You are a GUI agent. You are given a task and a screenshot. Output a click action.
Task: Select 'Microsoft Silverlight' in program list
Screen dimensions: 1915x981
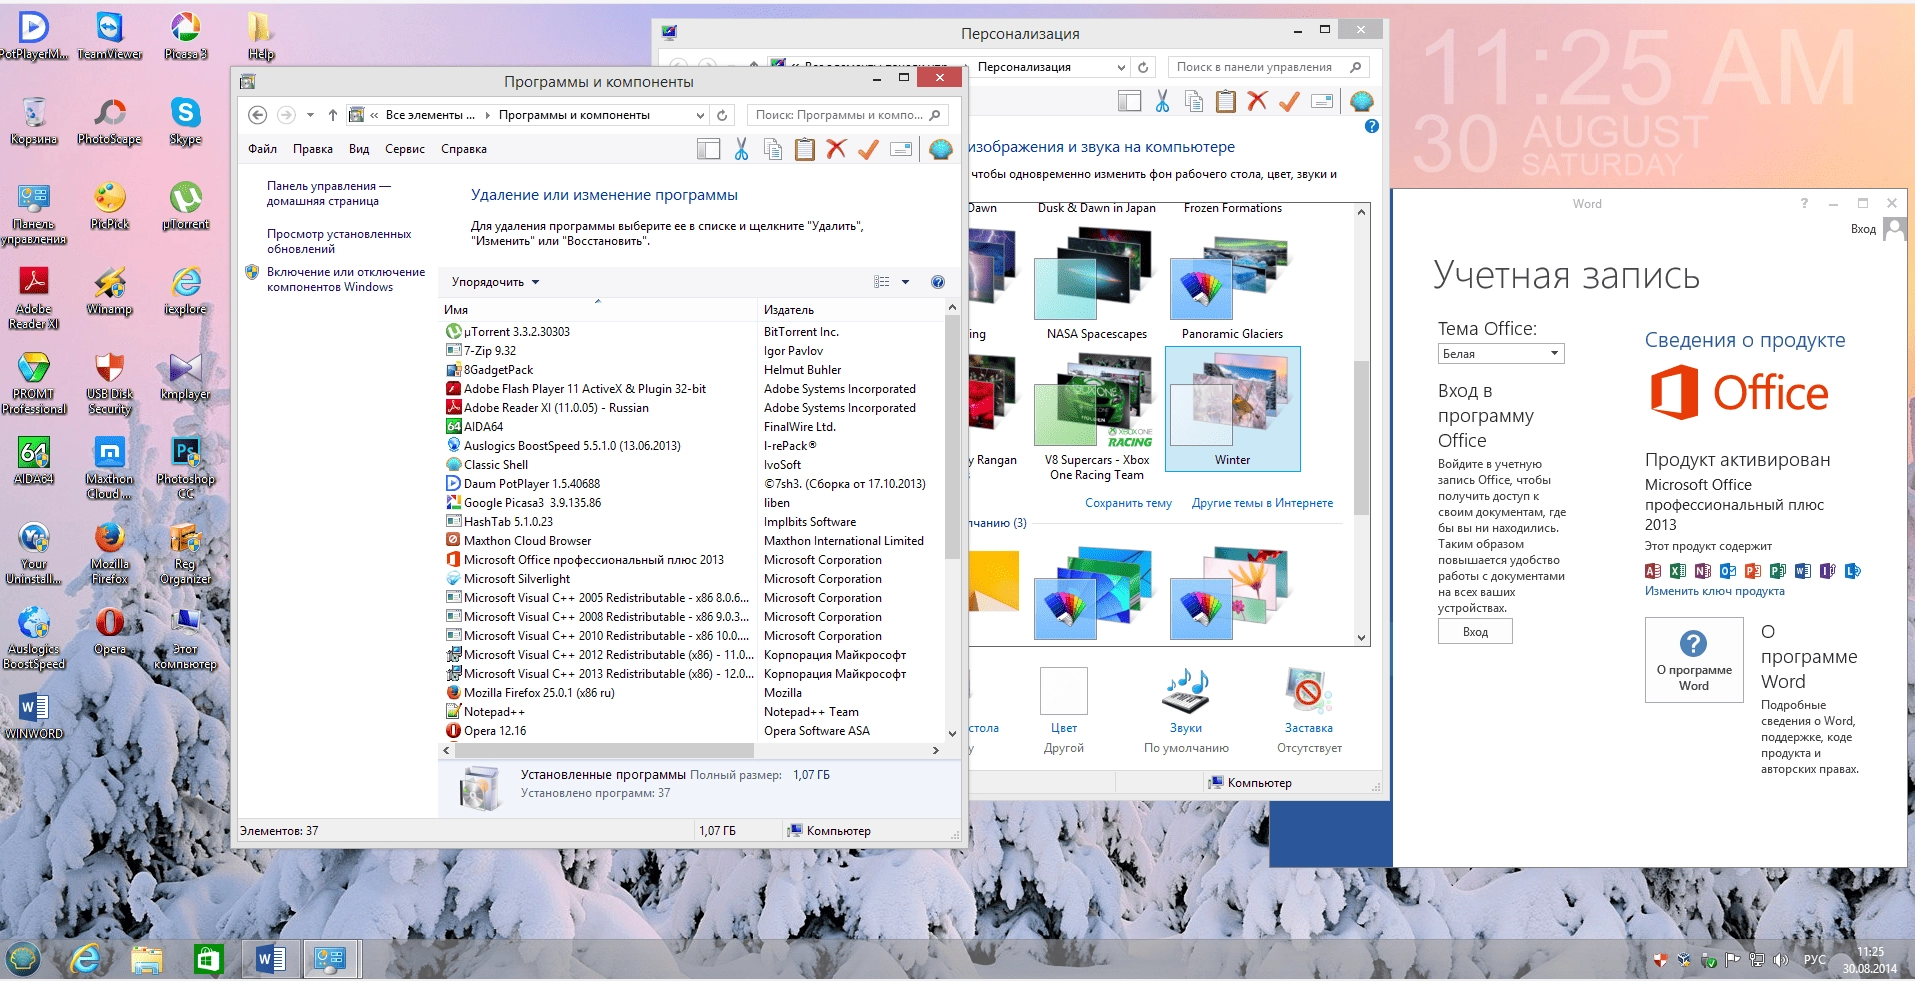tap(516, 579)
